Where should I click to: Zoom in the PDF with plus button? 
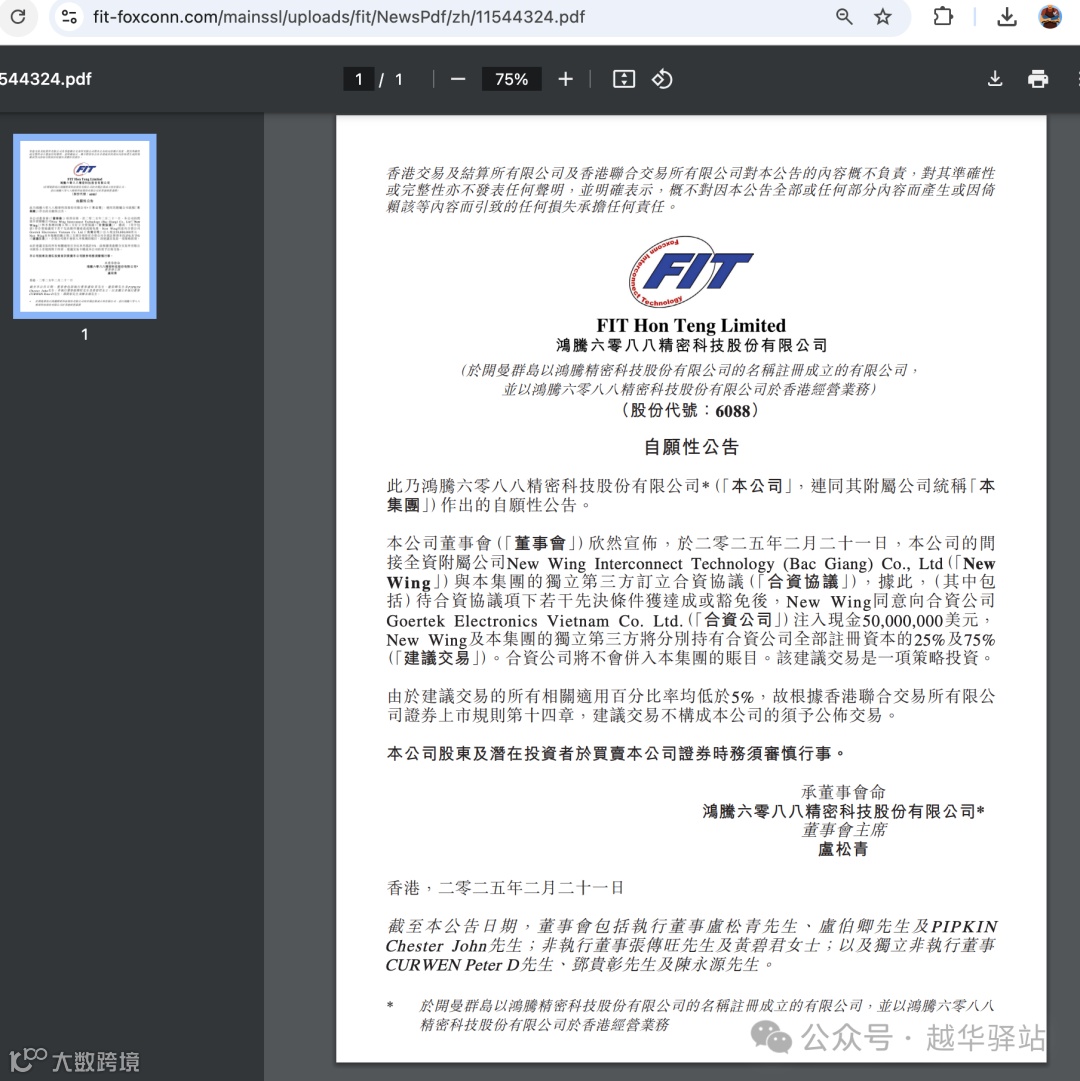click(566, 79)
